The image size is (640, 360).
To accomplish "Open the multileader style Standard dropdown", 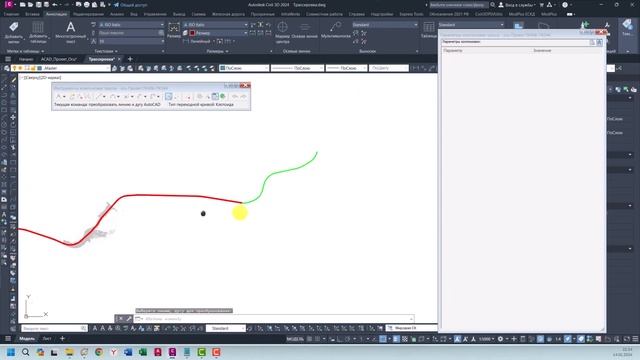I will pyautogui.click(x=385, y=25).
